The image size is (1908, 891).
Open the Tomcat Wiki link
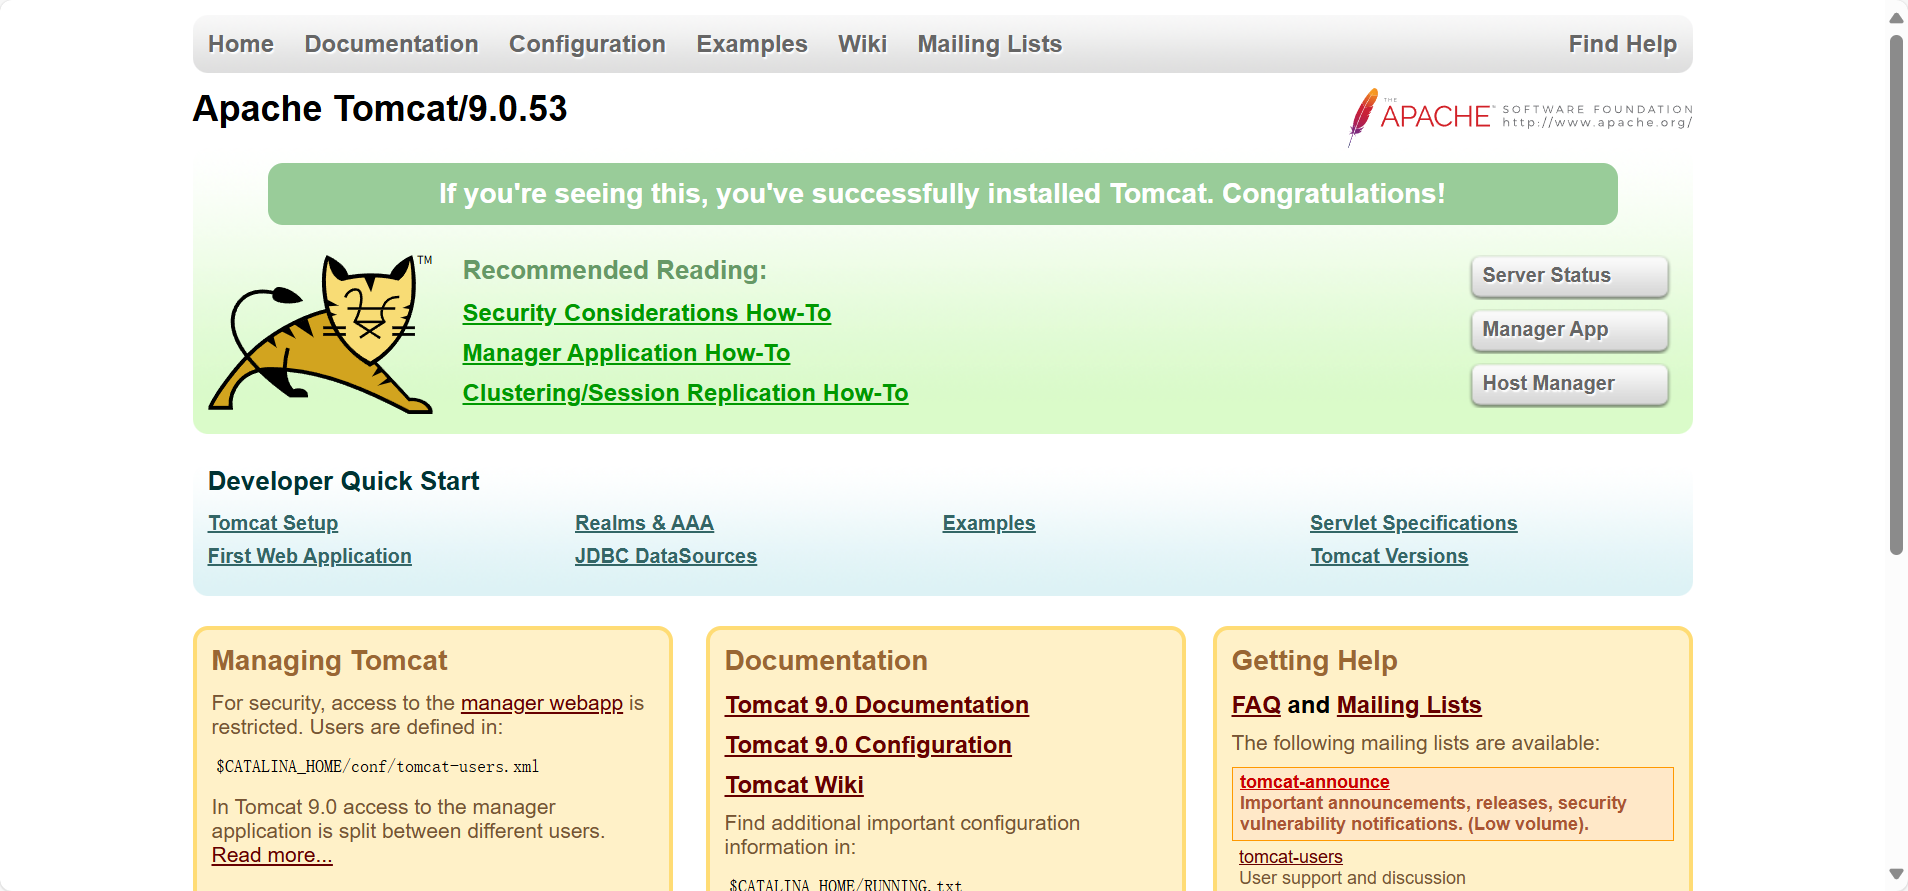coord(795,785)
